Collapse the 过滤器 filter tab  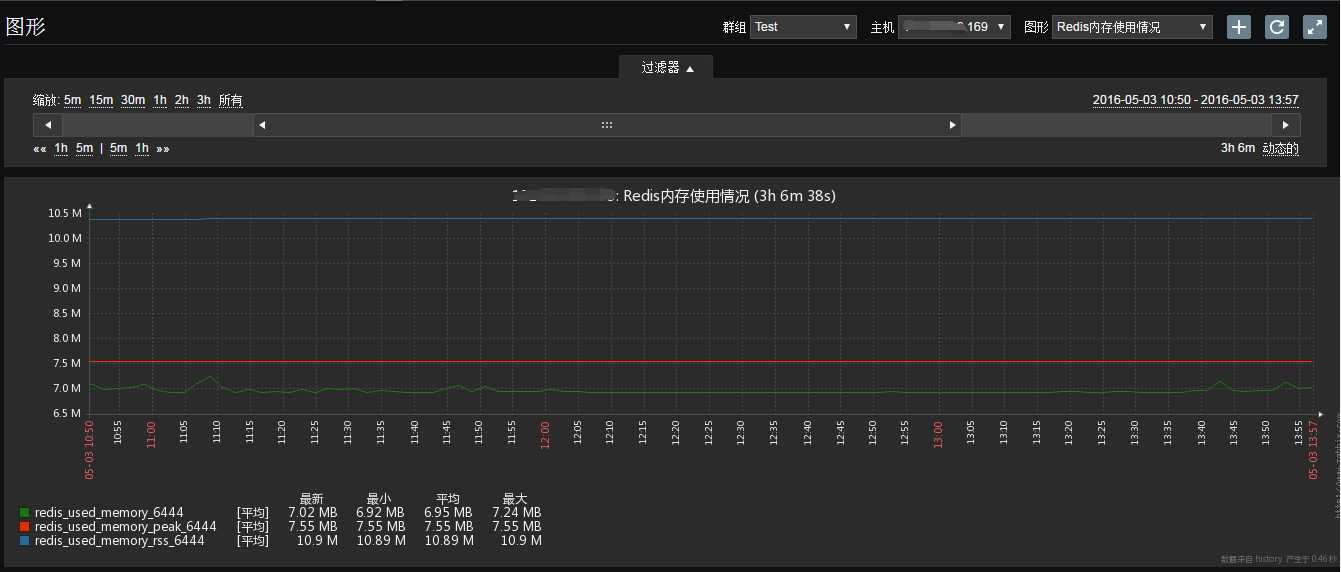[666, 67]
